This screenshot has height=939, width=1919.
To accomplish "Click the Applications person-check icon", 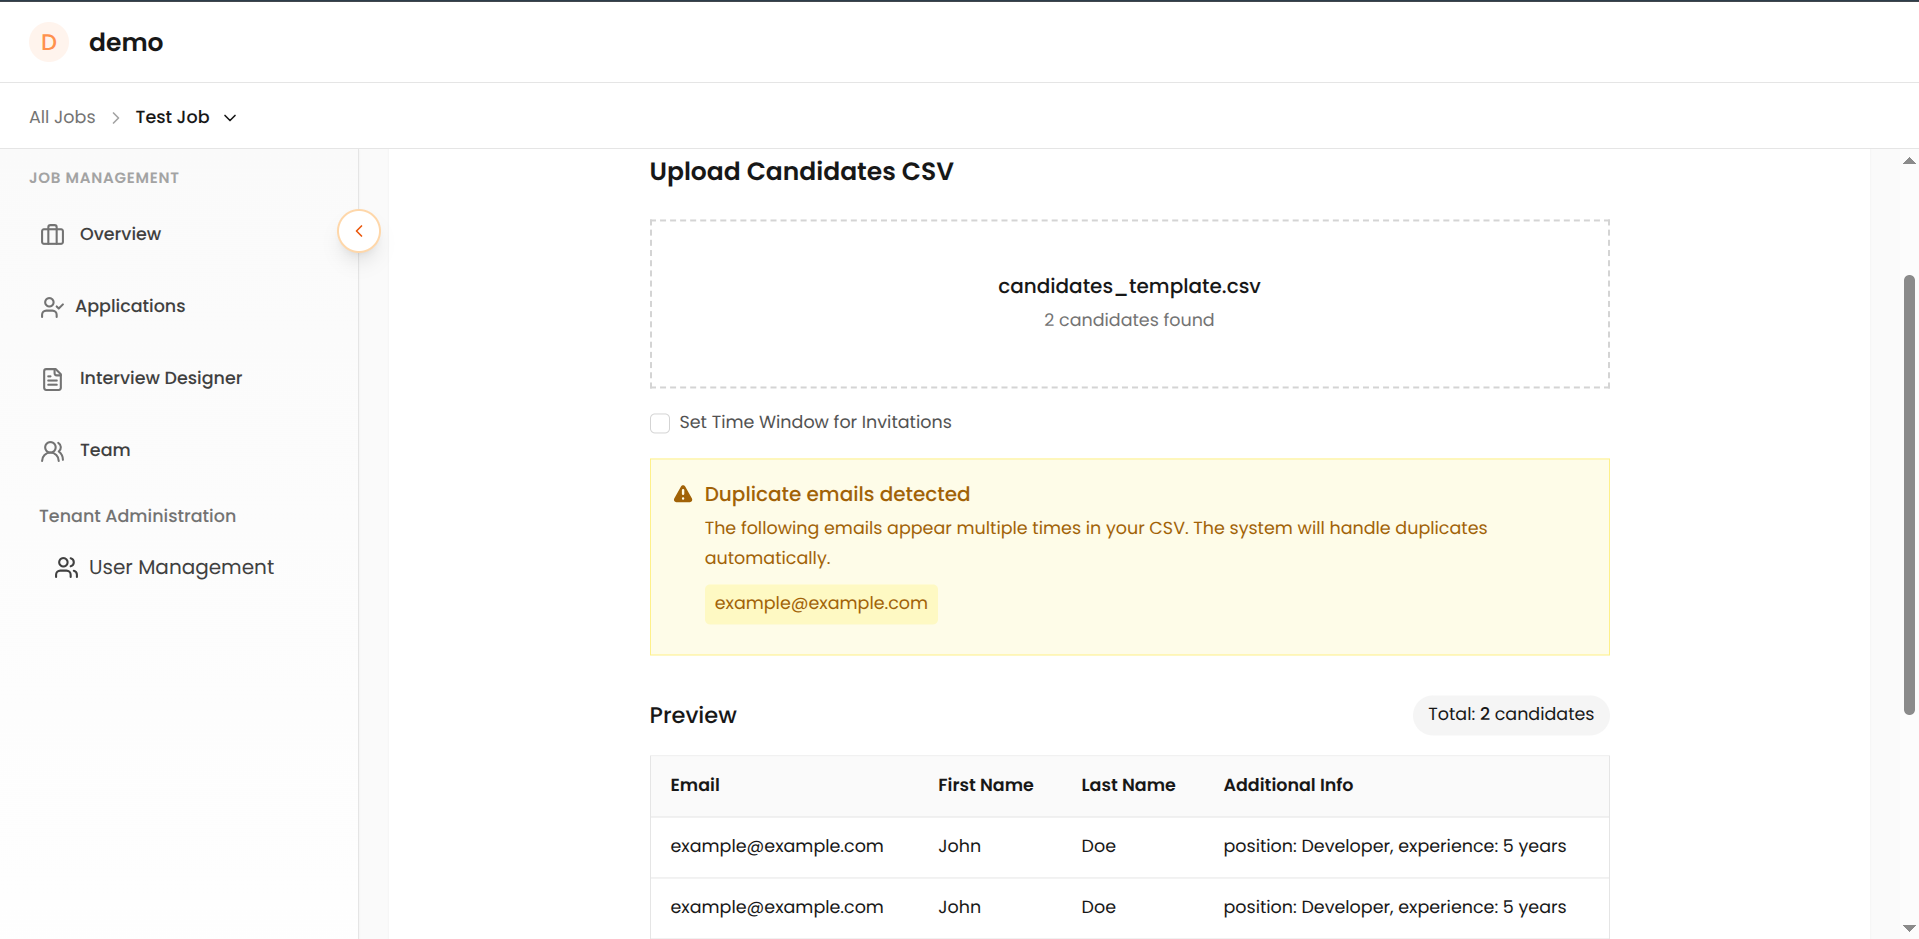I will coord(52,306).
